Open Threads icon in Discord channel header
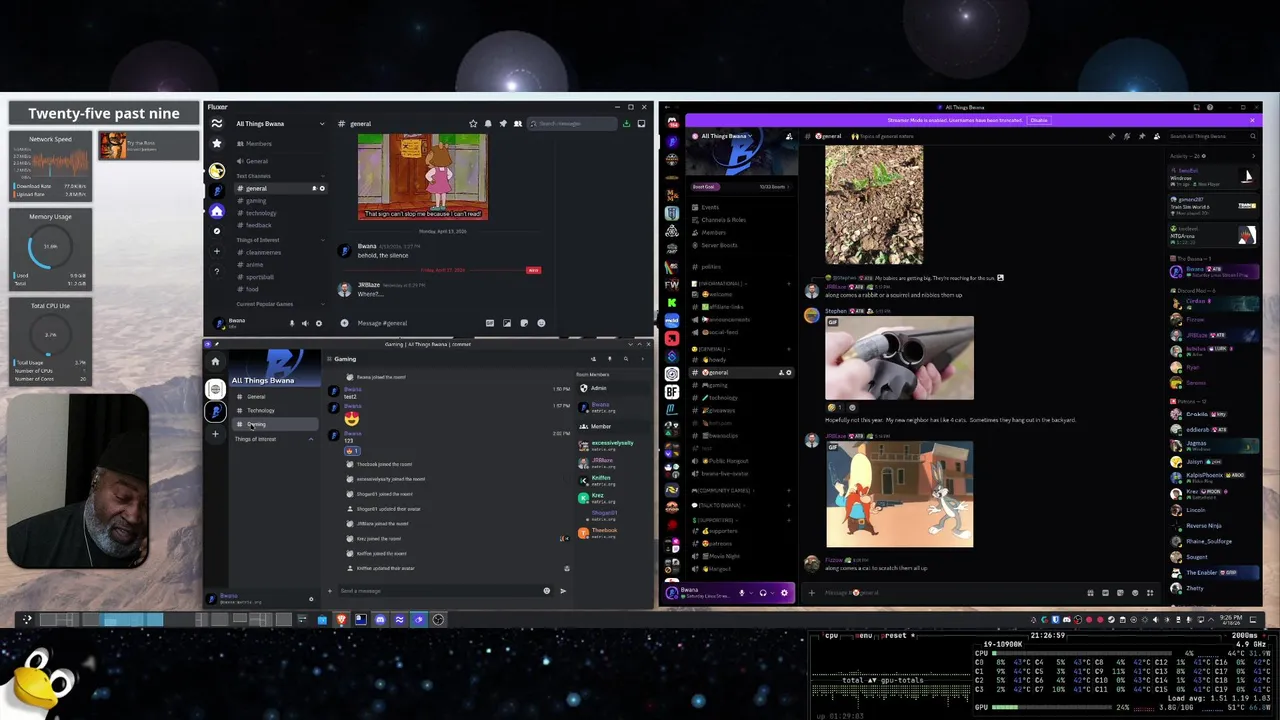Screen dimensions: 1280x720 (1112, 136)
